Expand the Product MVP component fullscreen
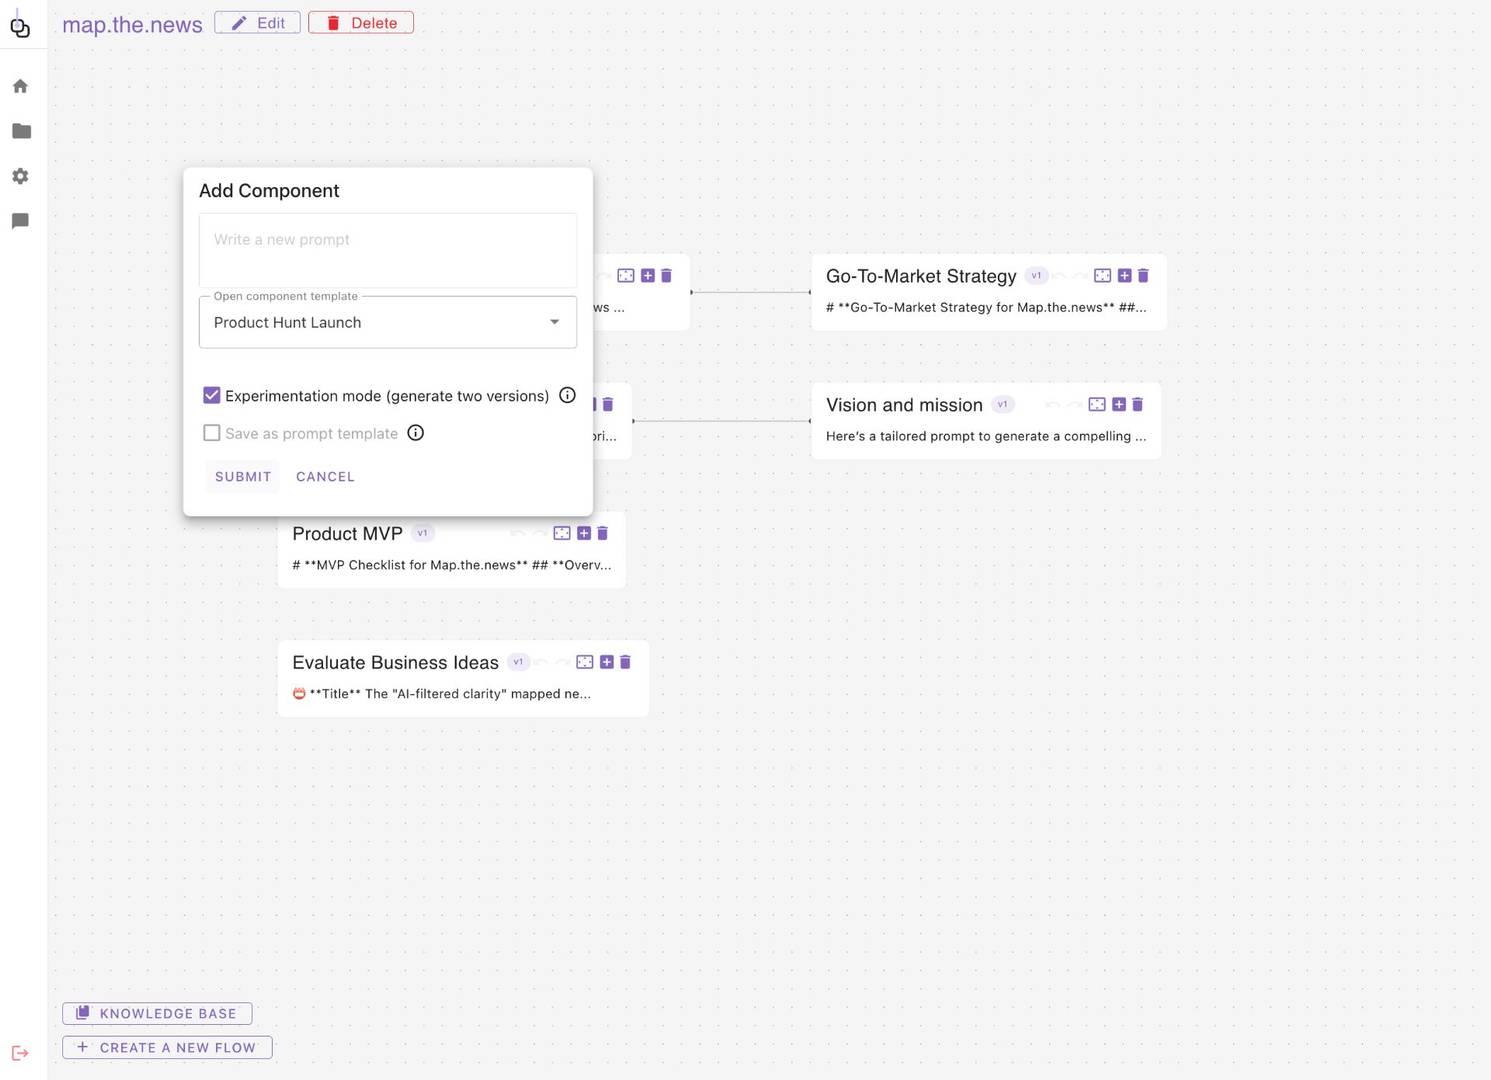 (x=562, y=534)
